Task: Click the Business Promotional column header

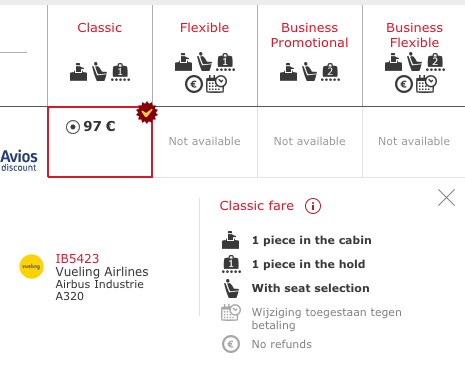Action: 309,35
